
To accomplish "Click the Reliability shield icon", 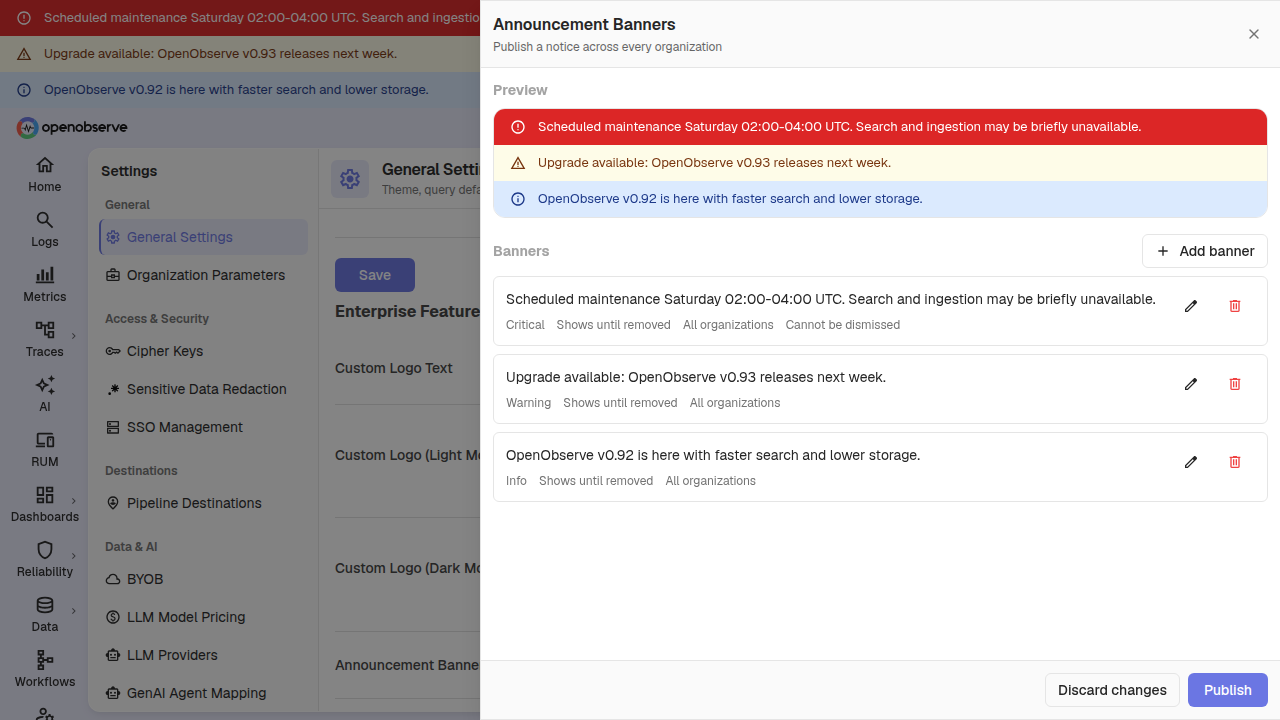I will (45, 550).
